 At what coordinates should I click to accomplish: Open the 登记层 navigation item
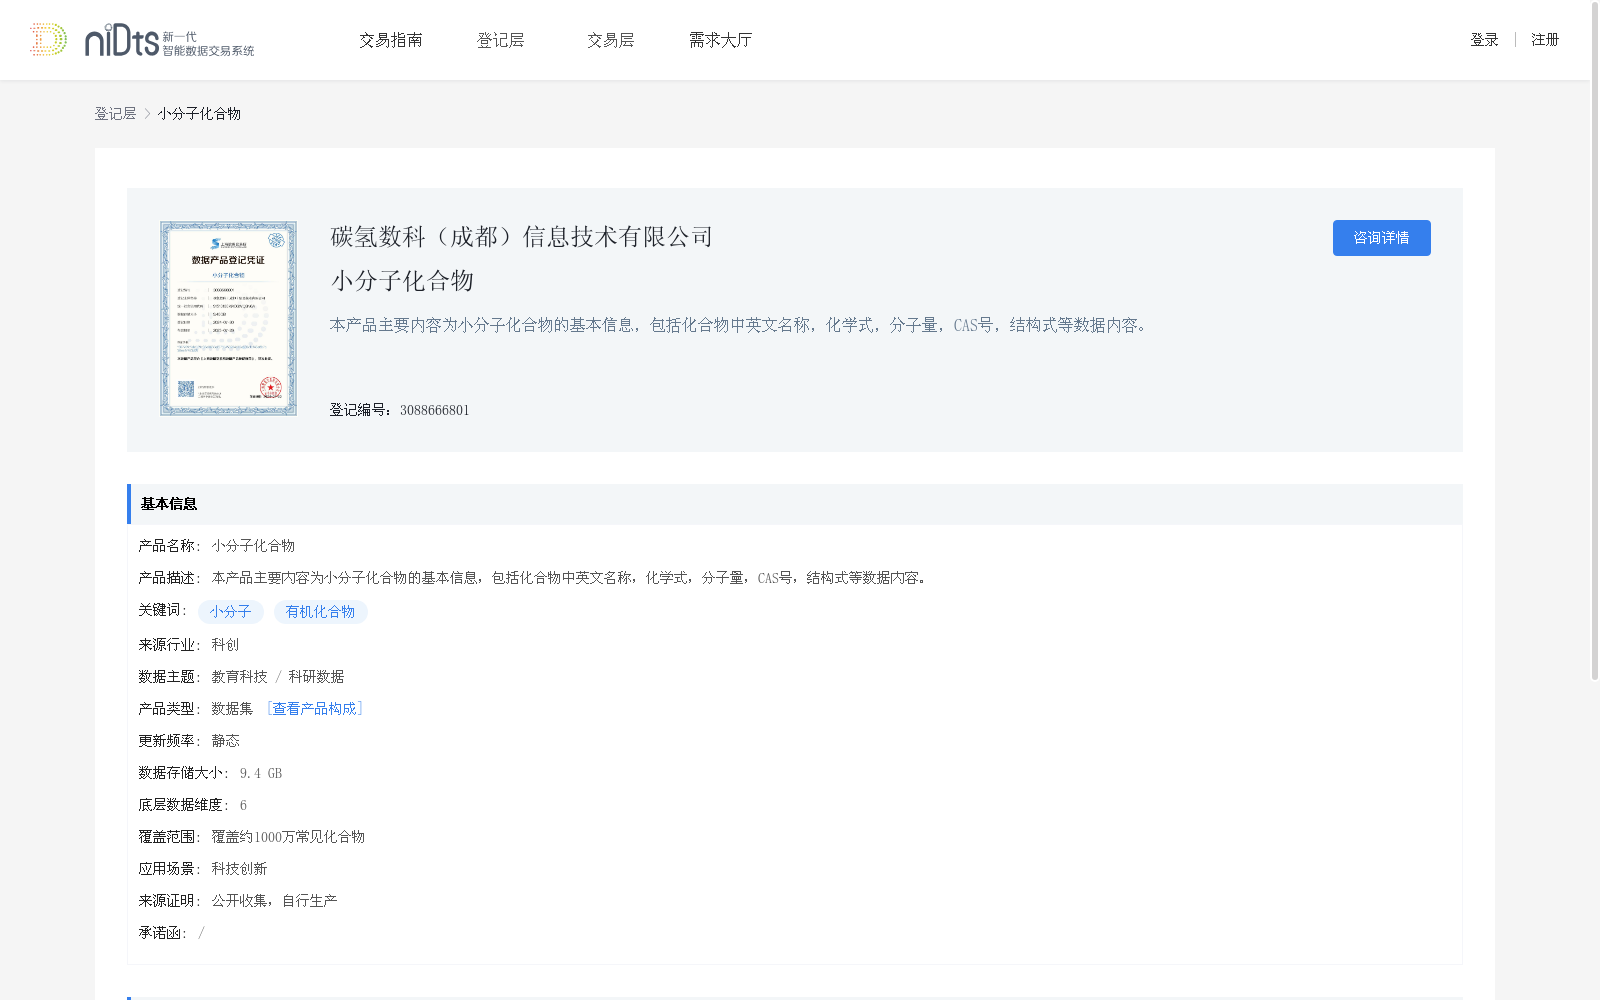[x=501, y=40]
